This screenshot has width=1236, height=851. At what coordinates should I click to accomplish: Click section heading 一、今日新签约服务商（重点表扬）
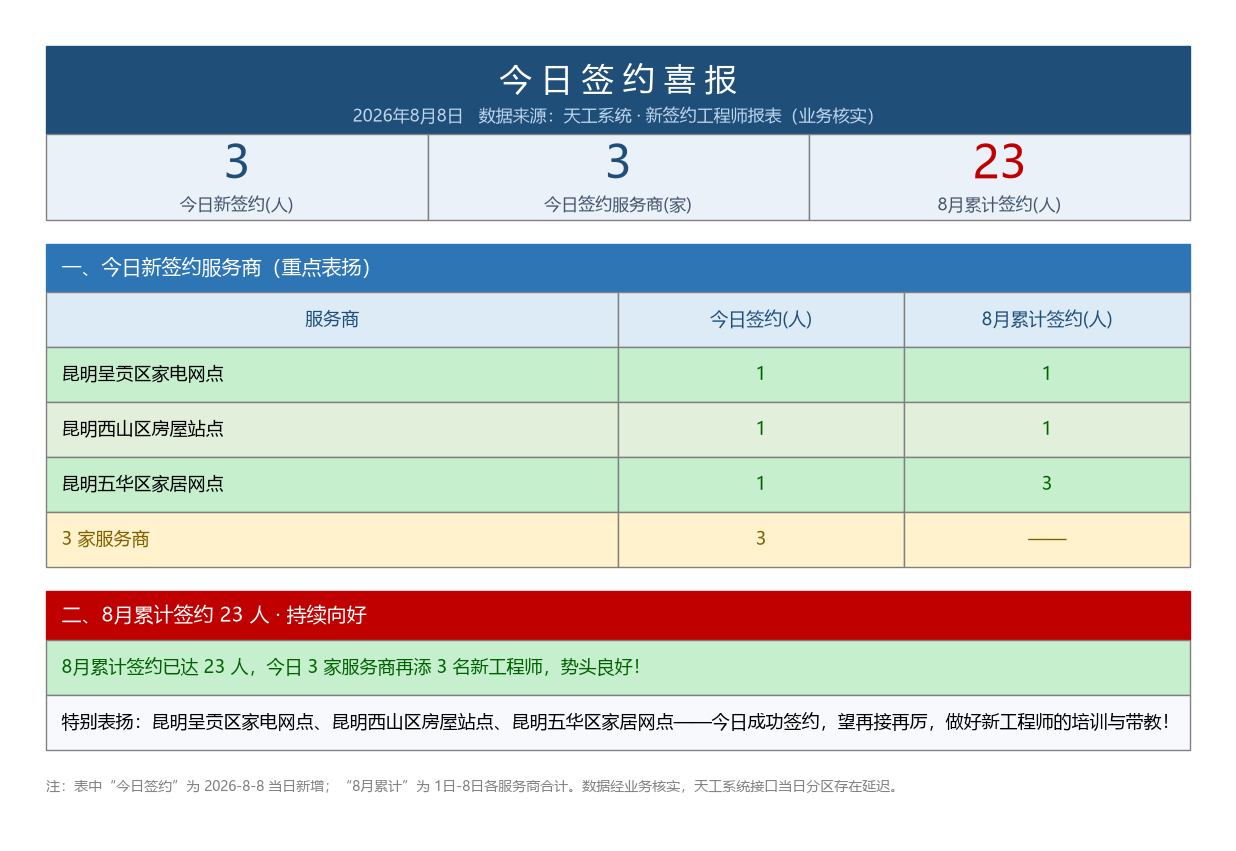point(216,268)
